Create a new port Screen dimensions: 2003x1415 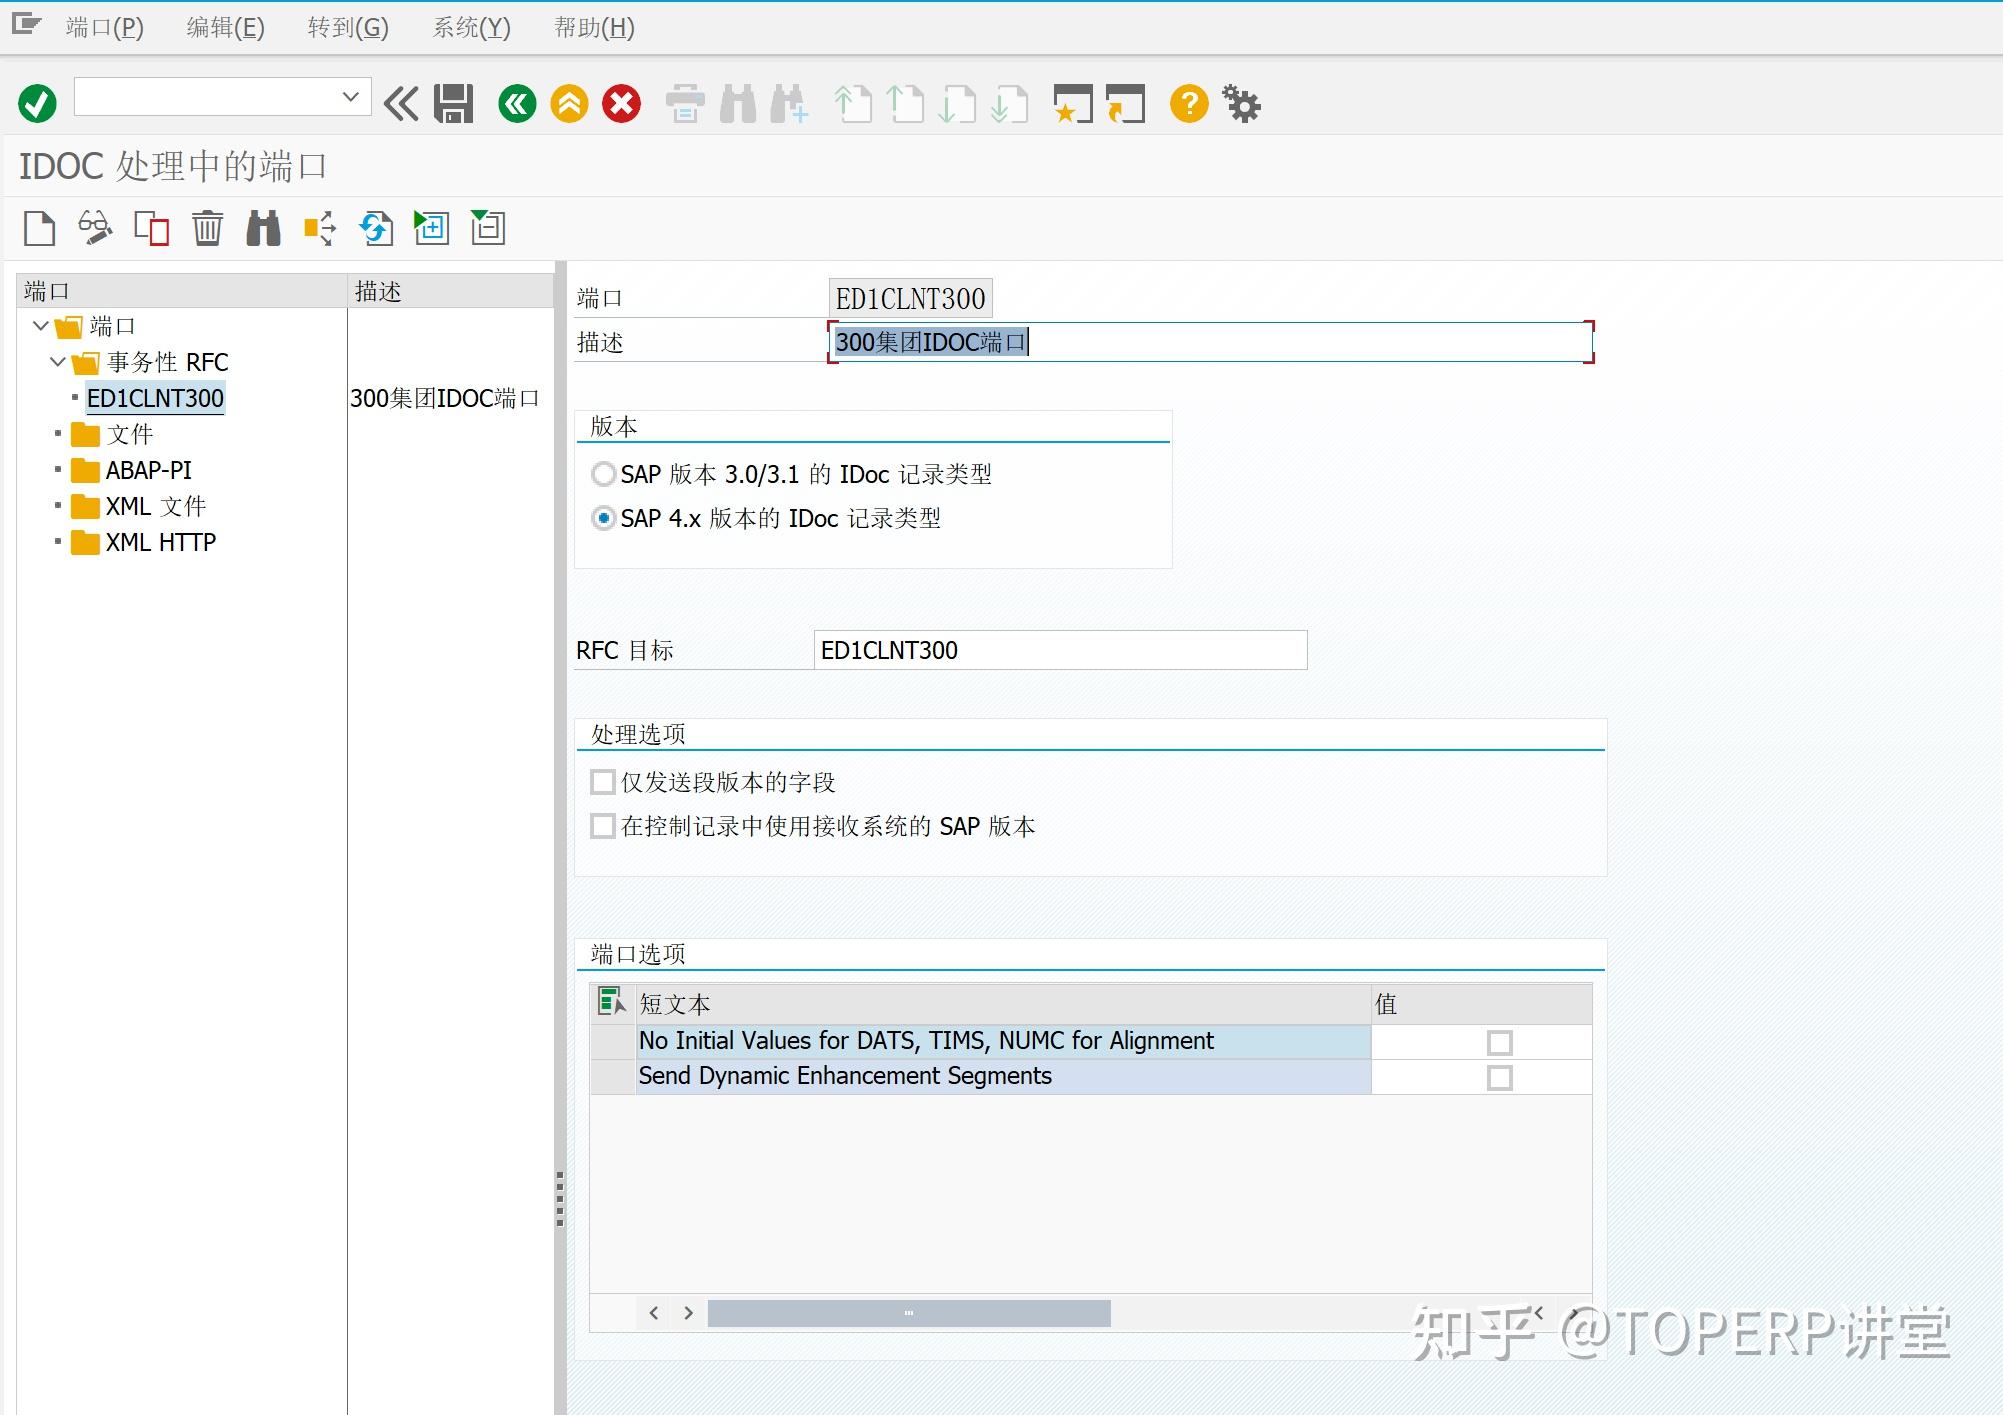[39, 228]
